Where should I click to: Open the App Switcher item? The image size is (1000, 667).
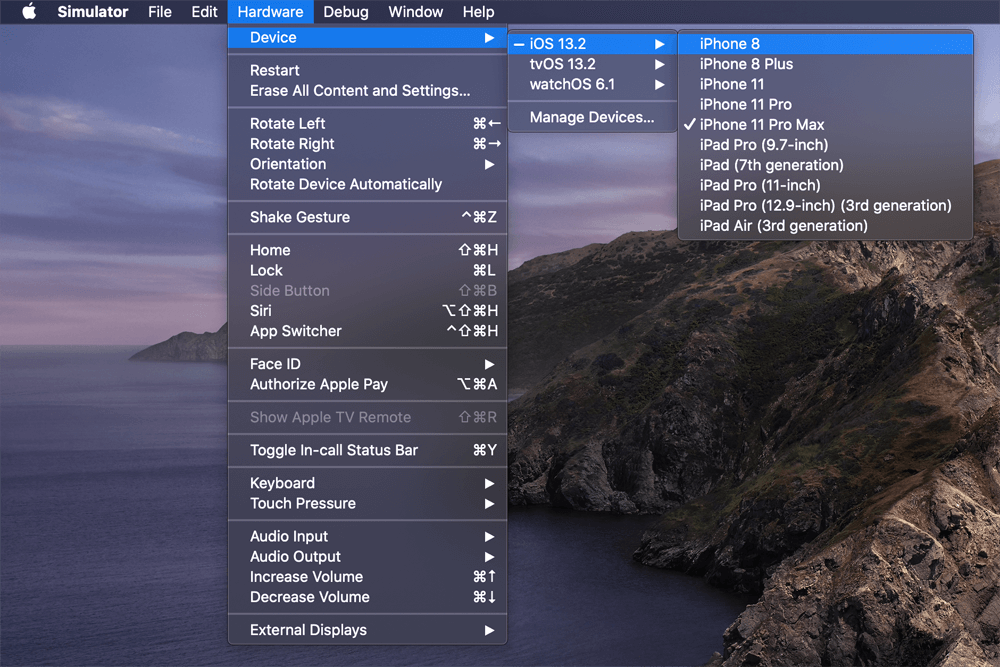[367, 331]
